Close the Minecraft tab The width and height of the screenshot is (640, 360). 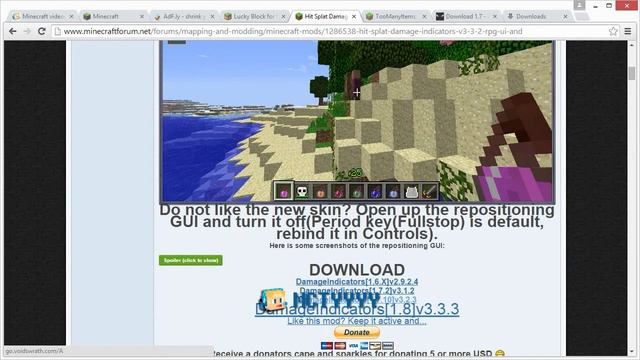(142, 16)
